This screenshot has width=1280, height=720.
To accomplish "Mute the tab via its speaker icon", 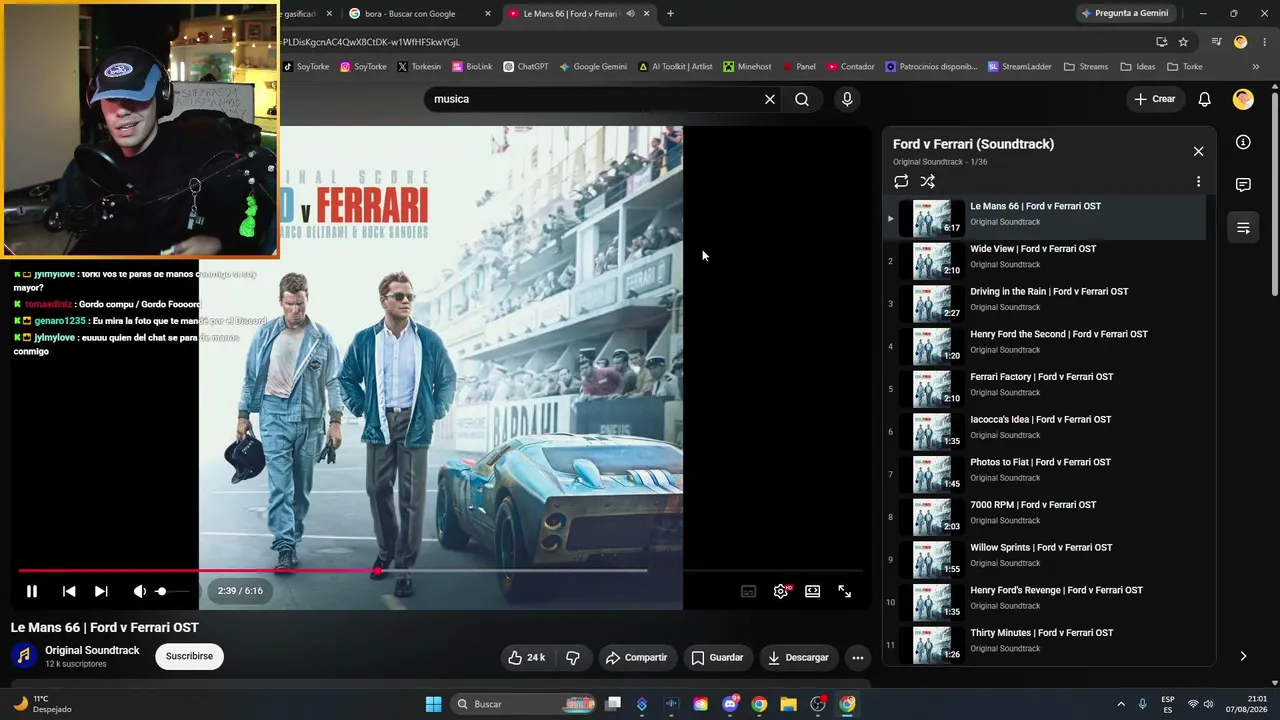I will pyautogui.click(x=630, y=14).
